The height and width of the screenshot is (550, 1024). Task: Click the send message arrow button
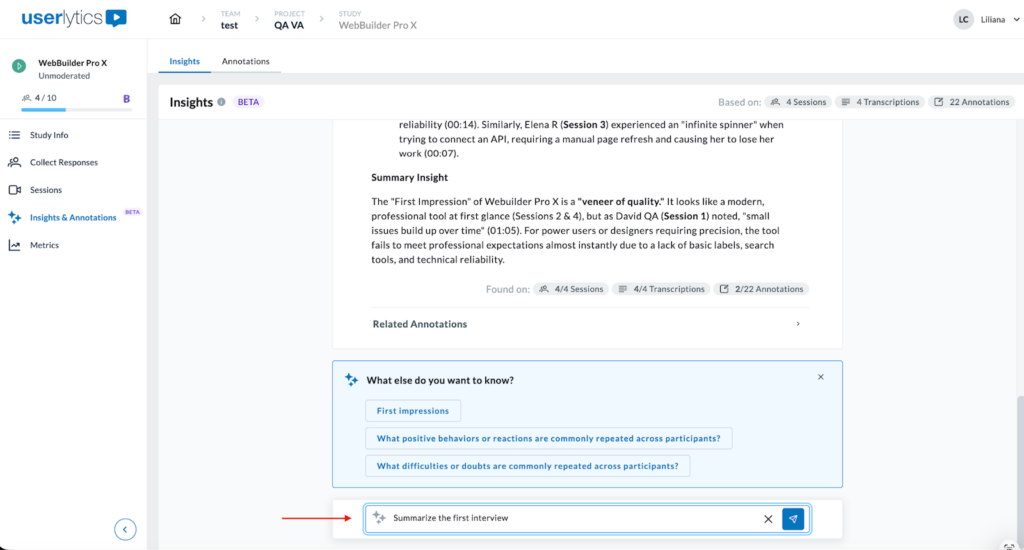click(x=793, y=519)
